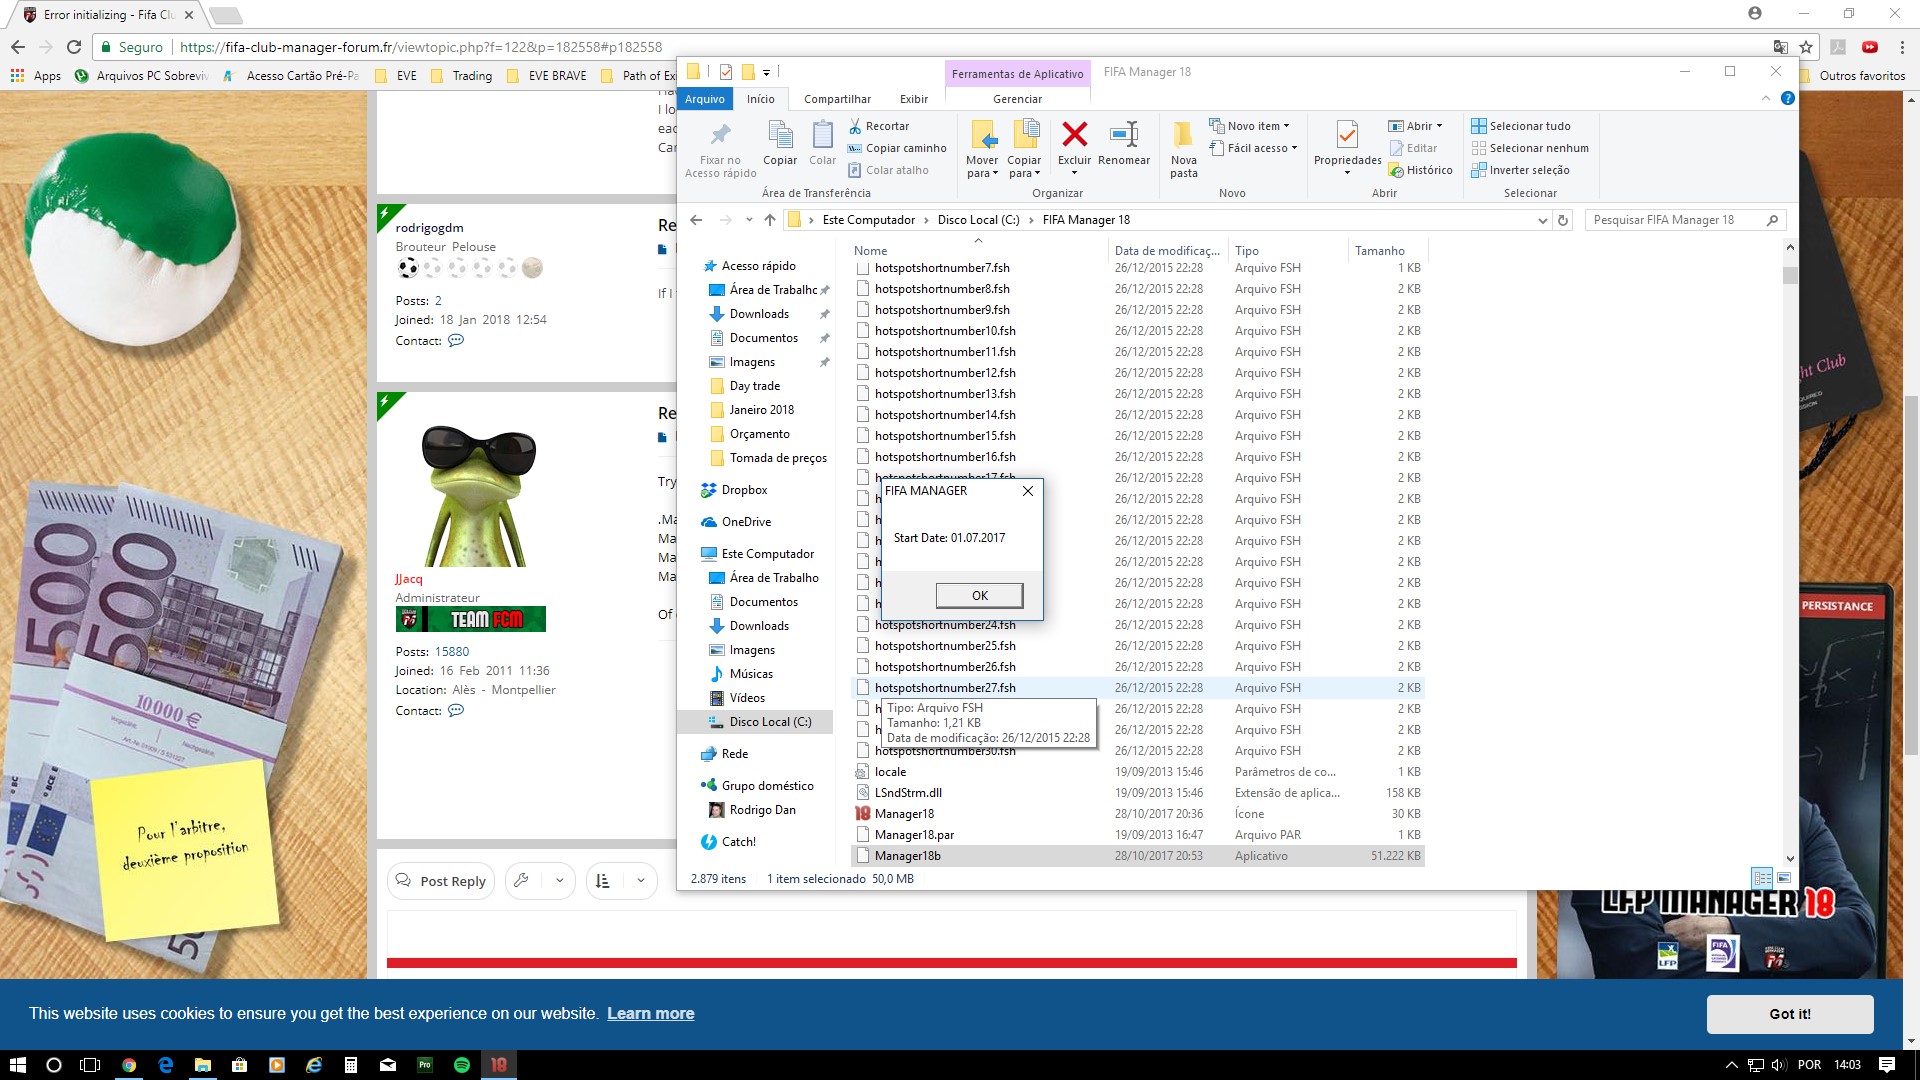Refresh the Explorer address bar
Image resolution: width=1920 pixels, height=1080 pixels.
click(1563, 220)
